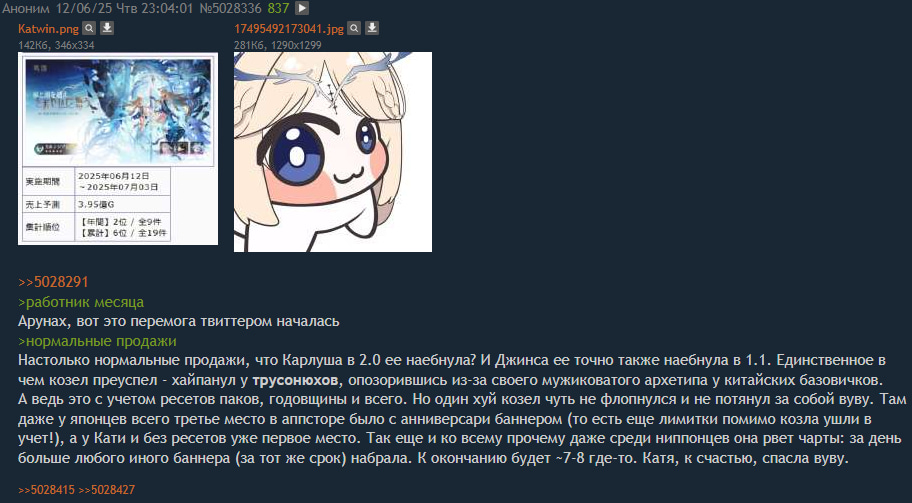The height and width of the screenshot is (503, 912).
Task: Expand the chibi character image thumbnail
Action: coord(333,152)
